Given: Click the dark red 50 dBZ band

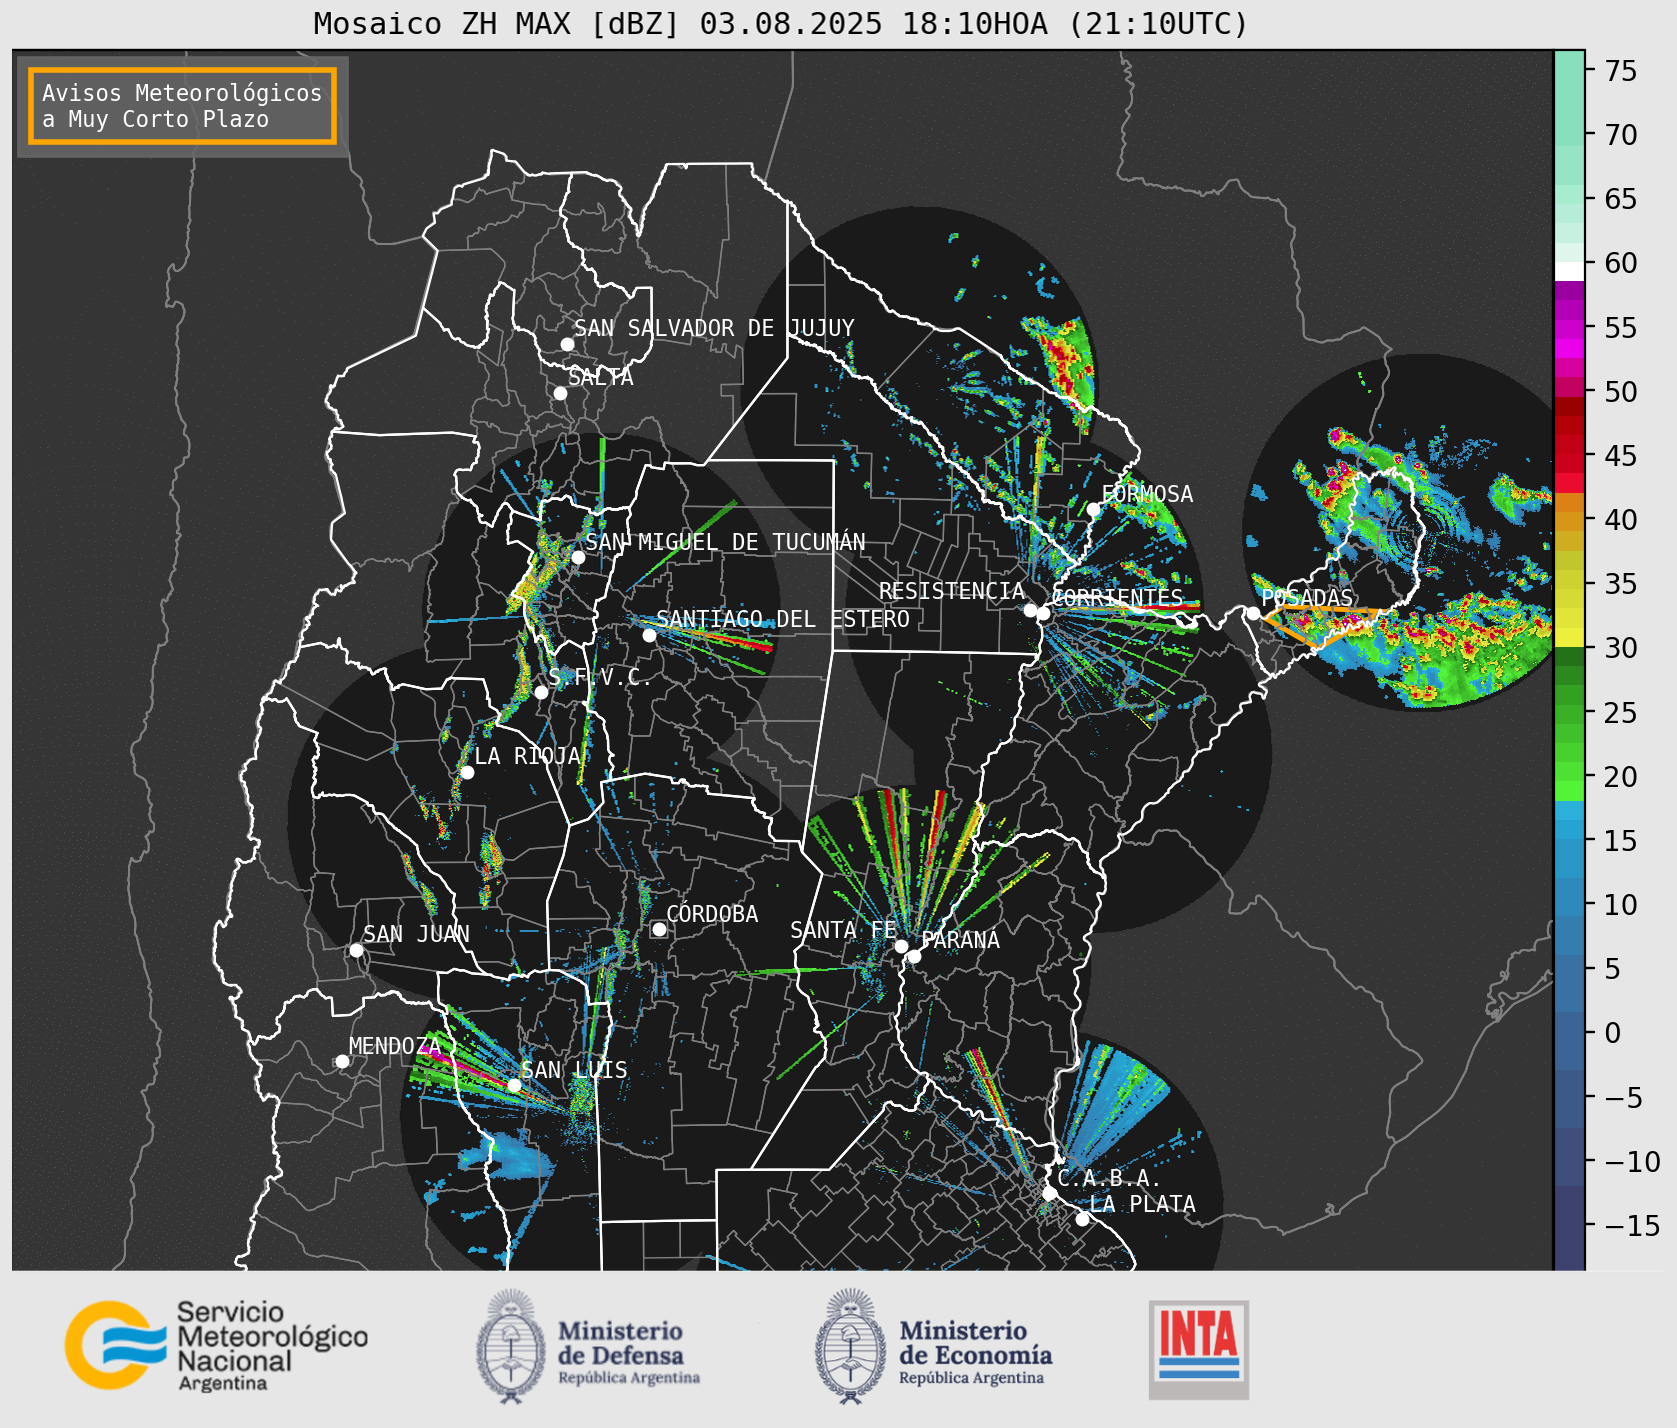Looking at the screenshot, I should coord(1569,405).
